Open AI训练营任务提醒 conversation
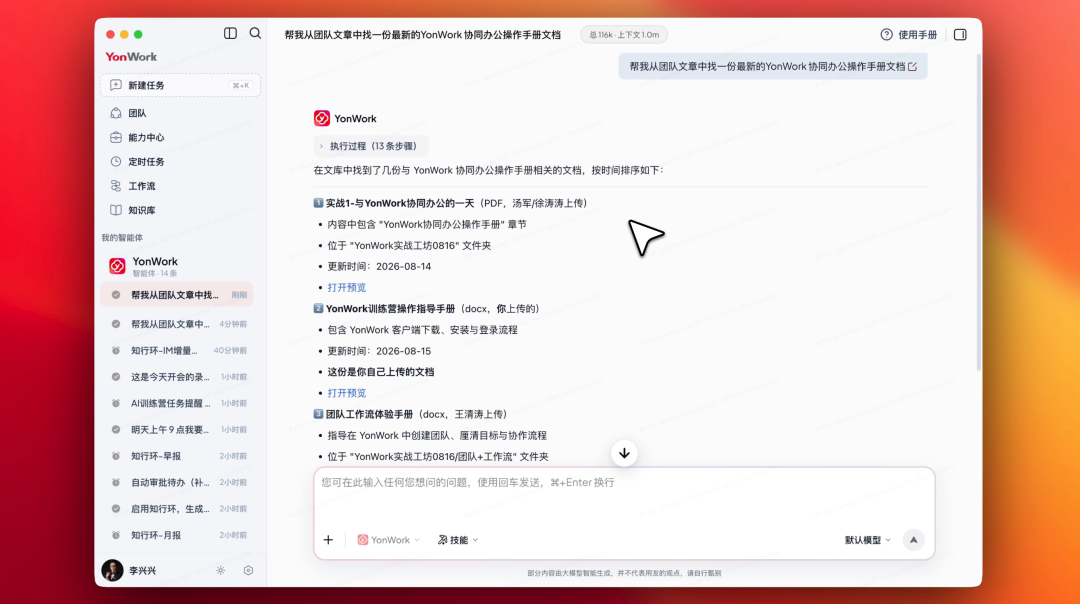 178,403
